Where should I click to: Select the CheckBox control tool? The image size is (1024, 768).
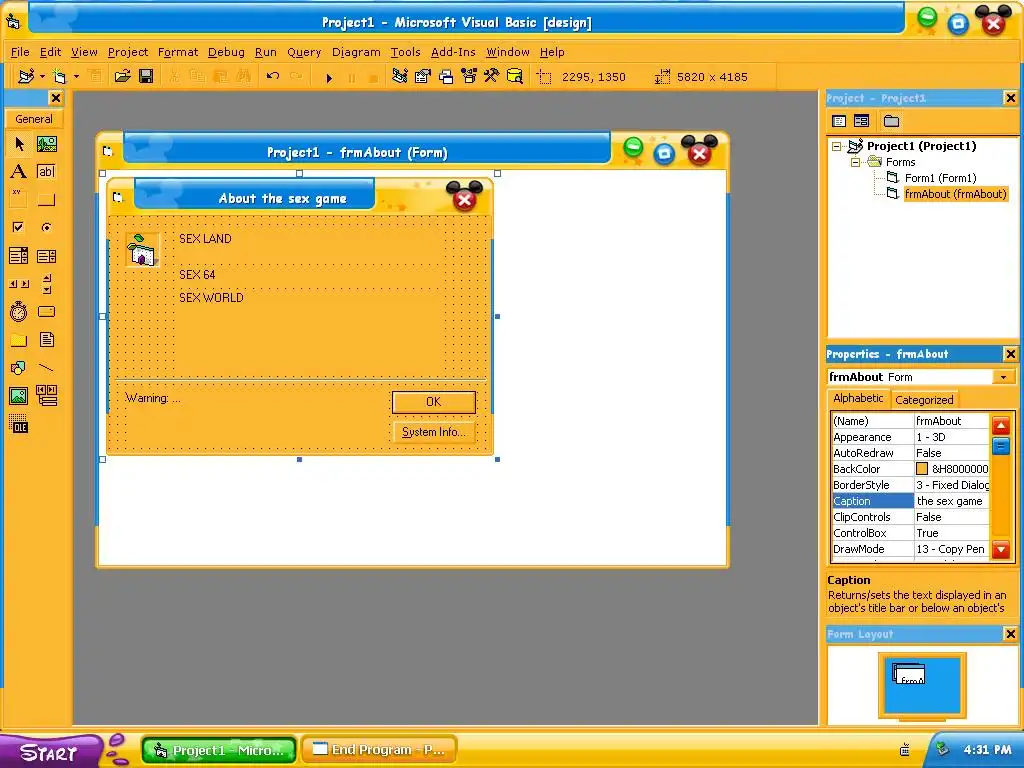[19, 227]
